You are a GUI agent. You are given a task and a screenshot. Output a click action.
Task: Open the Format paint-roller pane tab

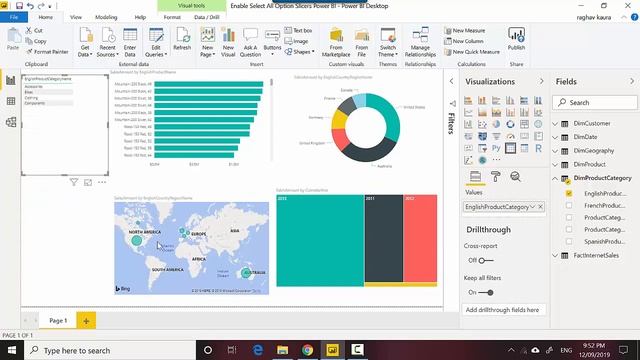pos(496,176)
